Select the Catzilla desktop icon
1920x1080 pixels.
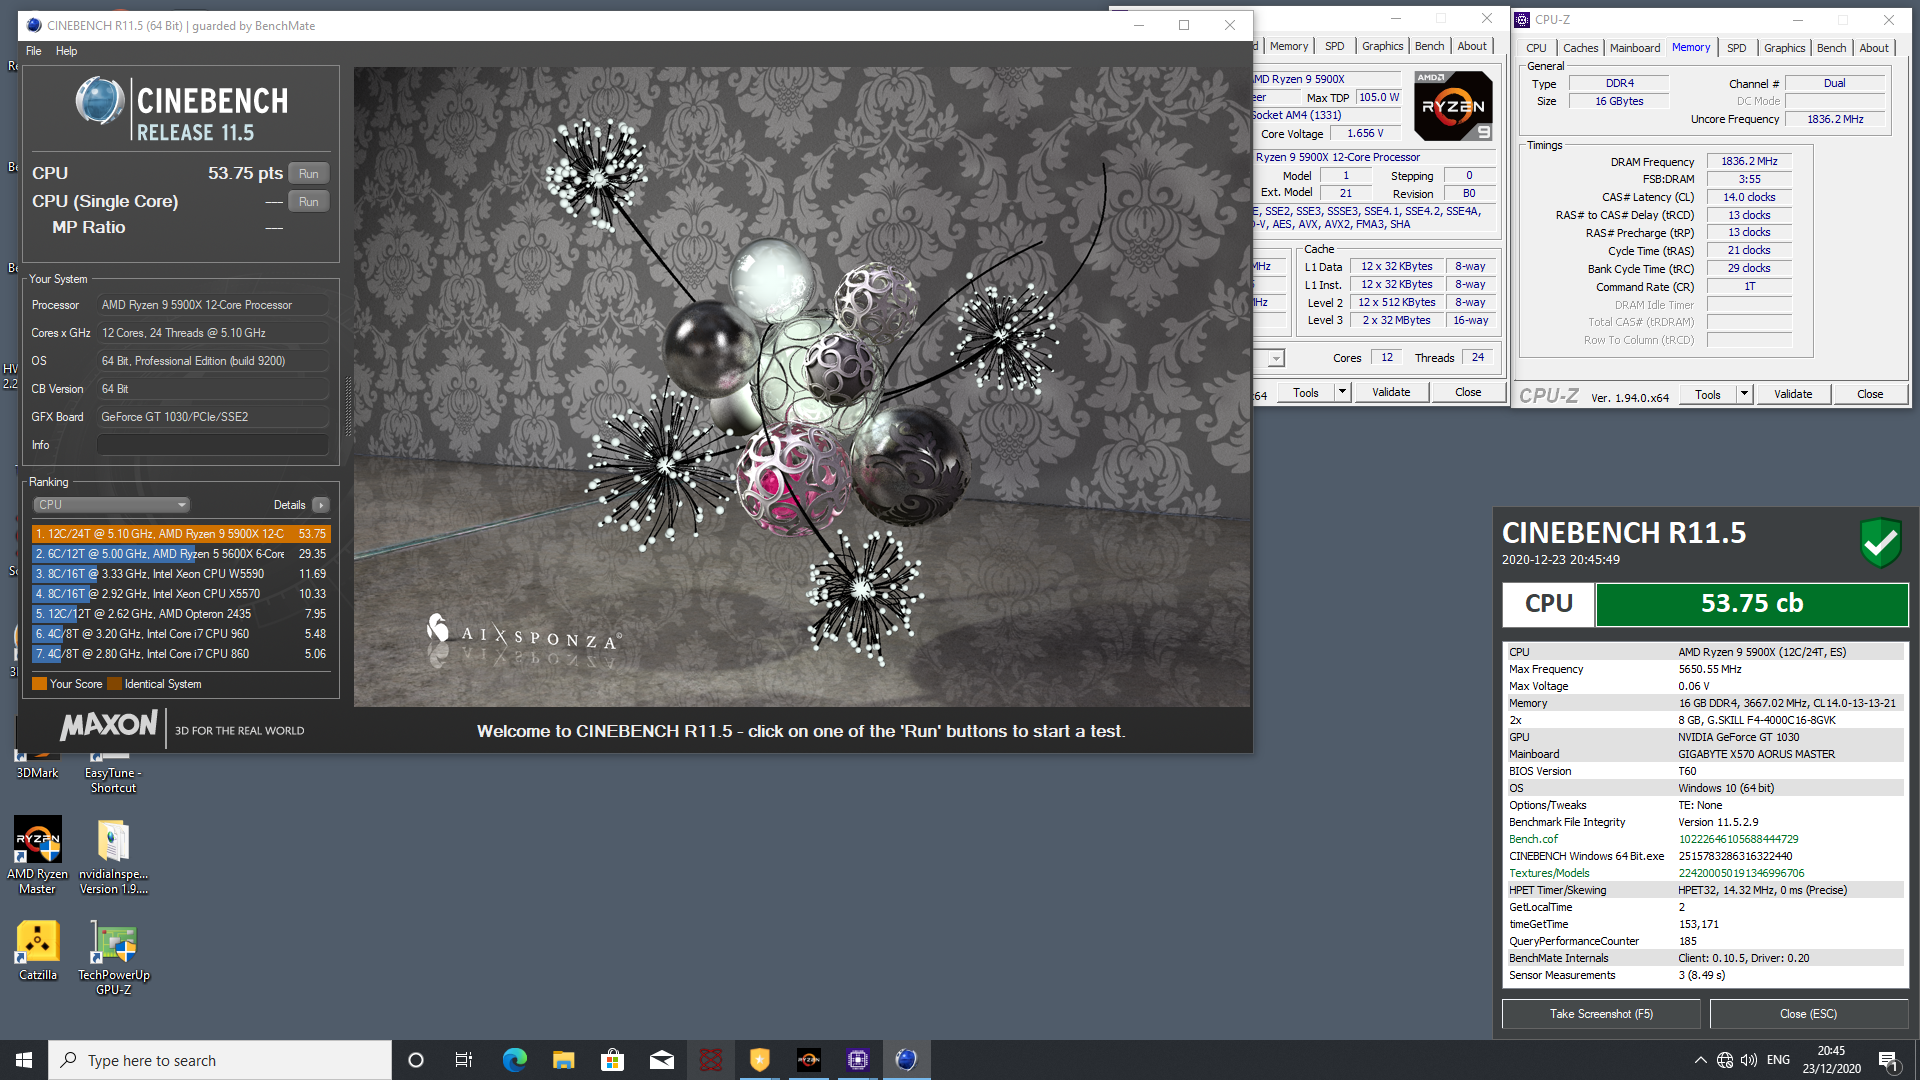tap(37, 950)
